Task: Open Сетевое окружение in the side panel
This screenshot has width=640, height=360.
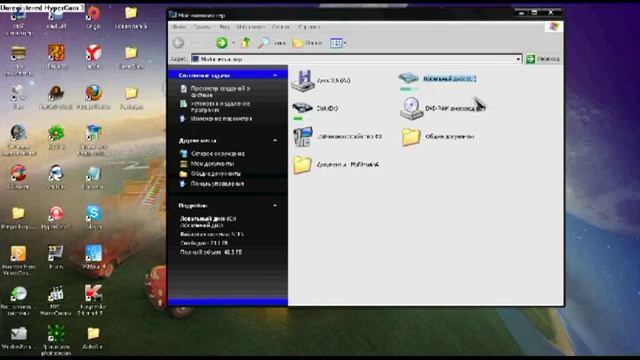Action: click(x=218, y=154)
